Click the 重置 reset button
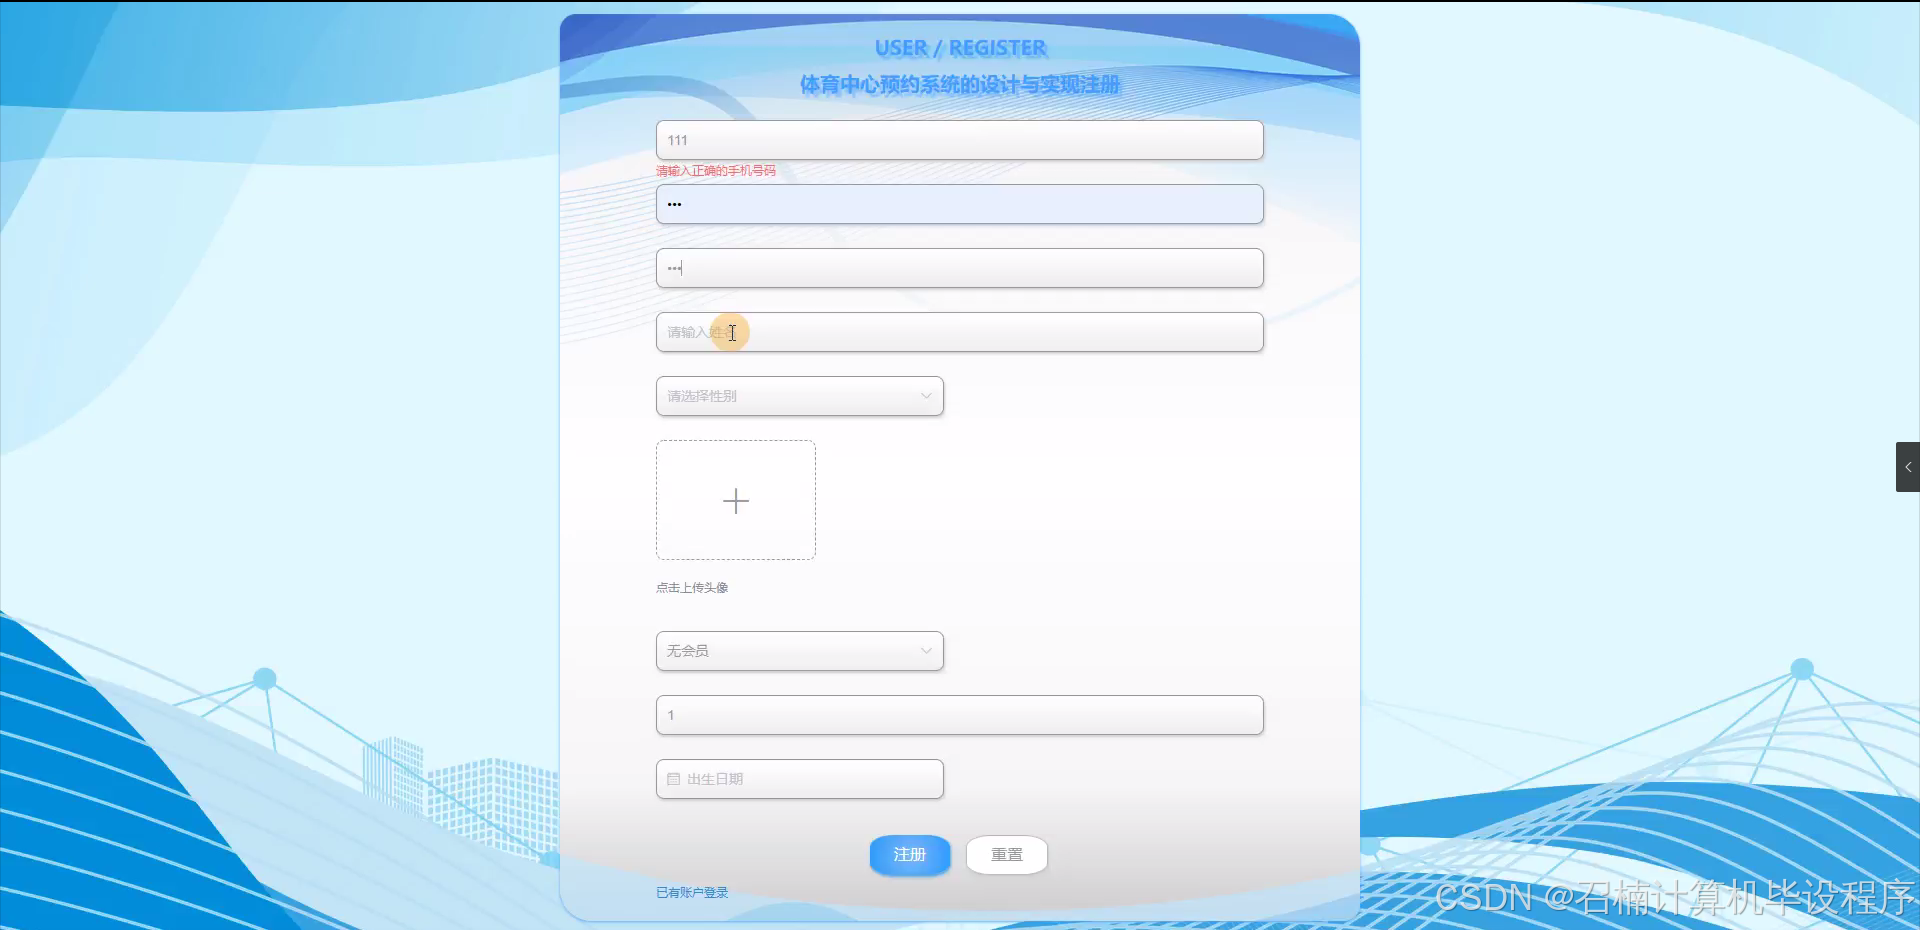This screenshot has height=930, width=1920. [x=1006, y=855]
